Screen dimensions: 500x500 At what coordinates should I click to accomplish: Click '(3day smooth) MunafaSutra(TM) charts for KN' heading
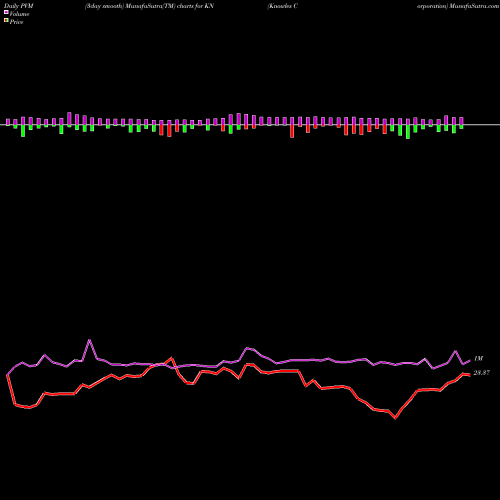pos(149,6)
